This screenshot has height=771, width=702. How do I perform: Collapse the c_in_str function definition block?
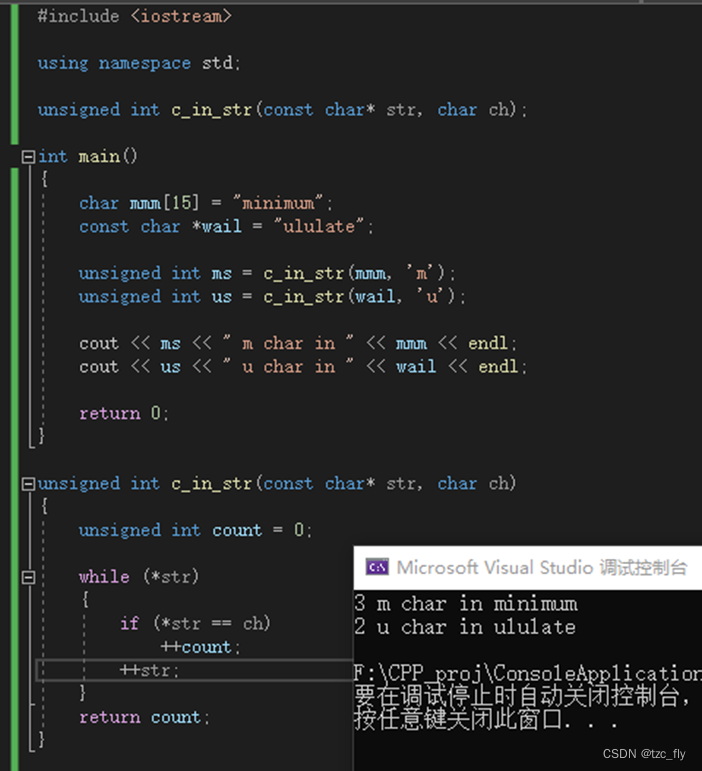click(x=28, y=484)
